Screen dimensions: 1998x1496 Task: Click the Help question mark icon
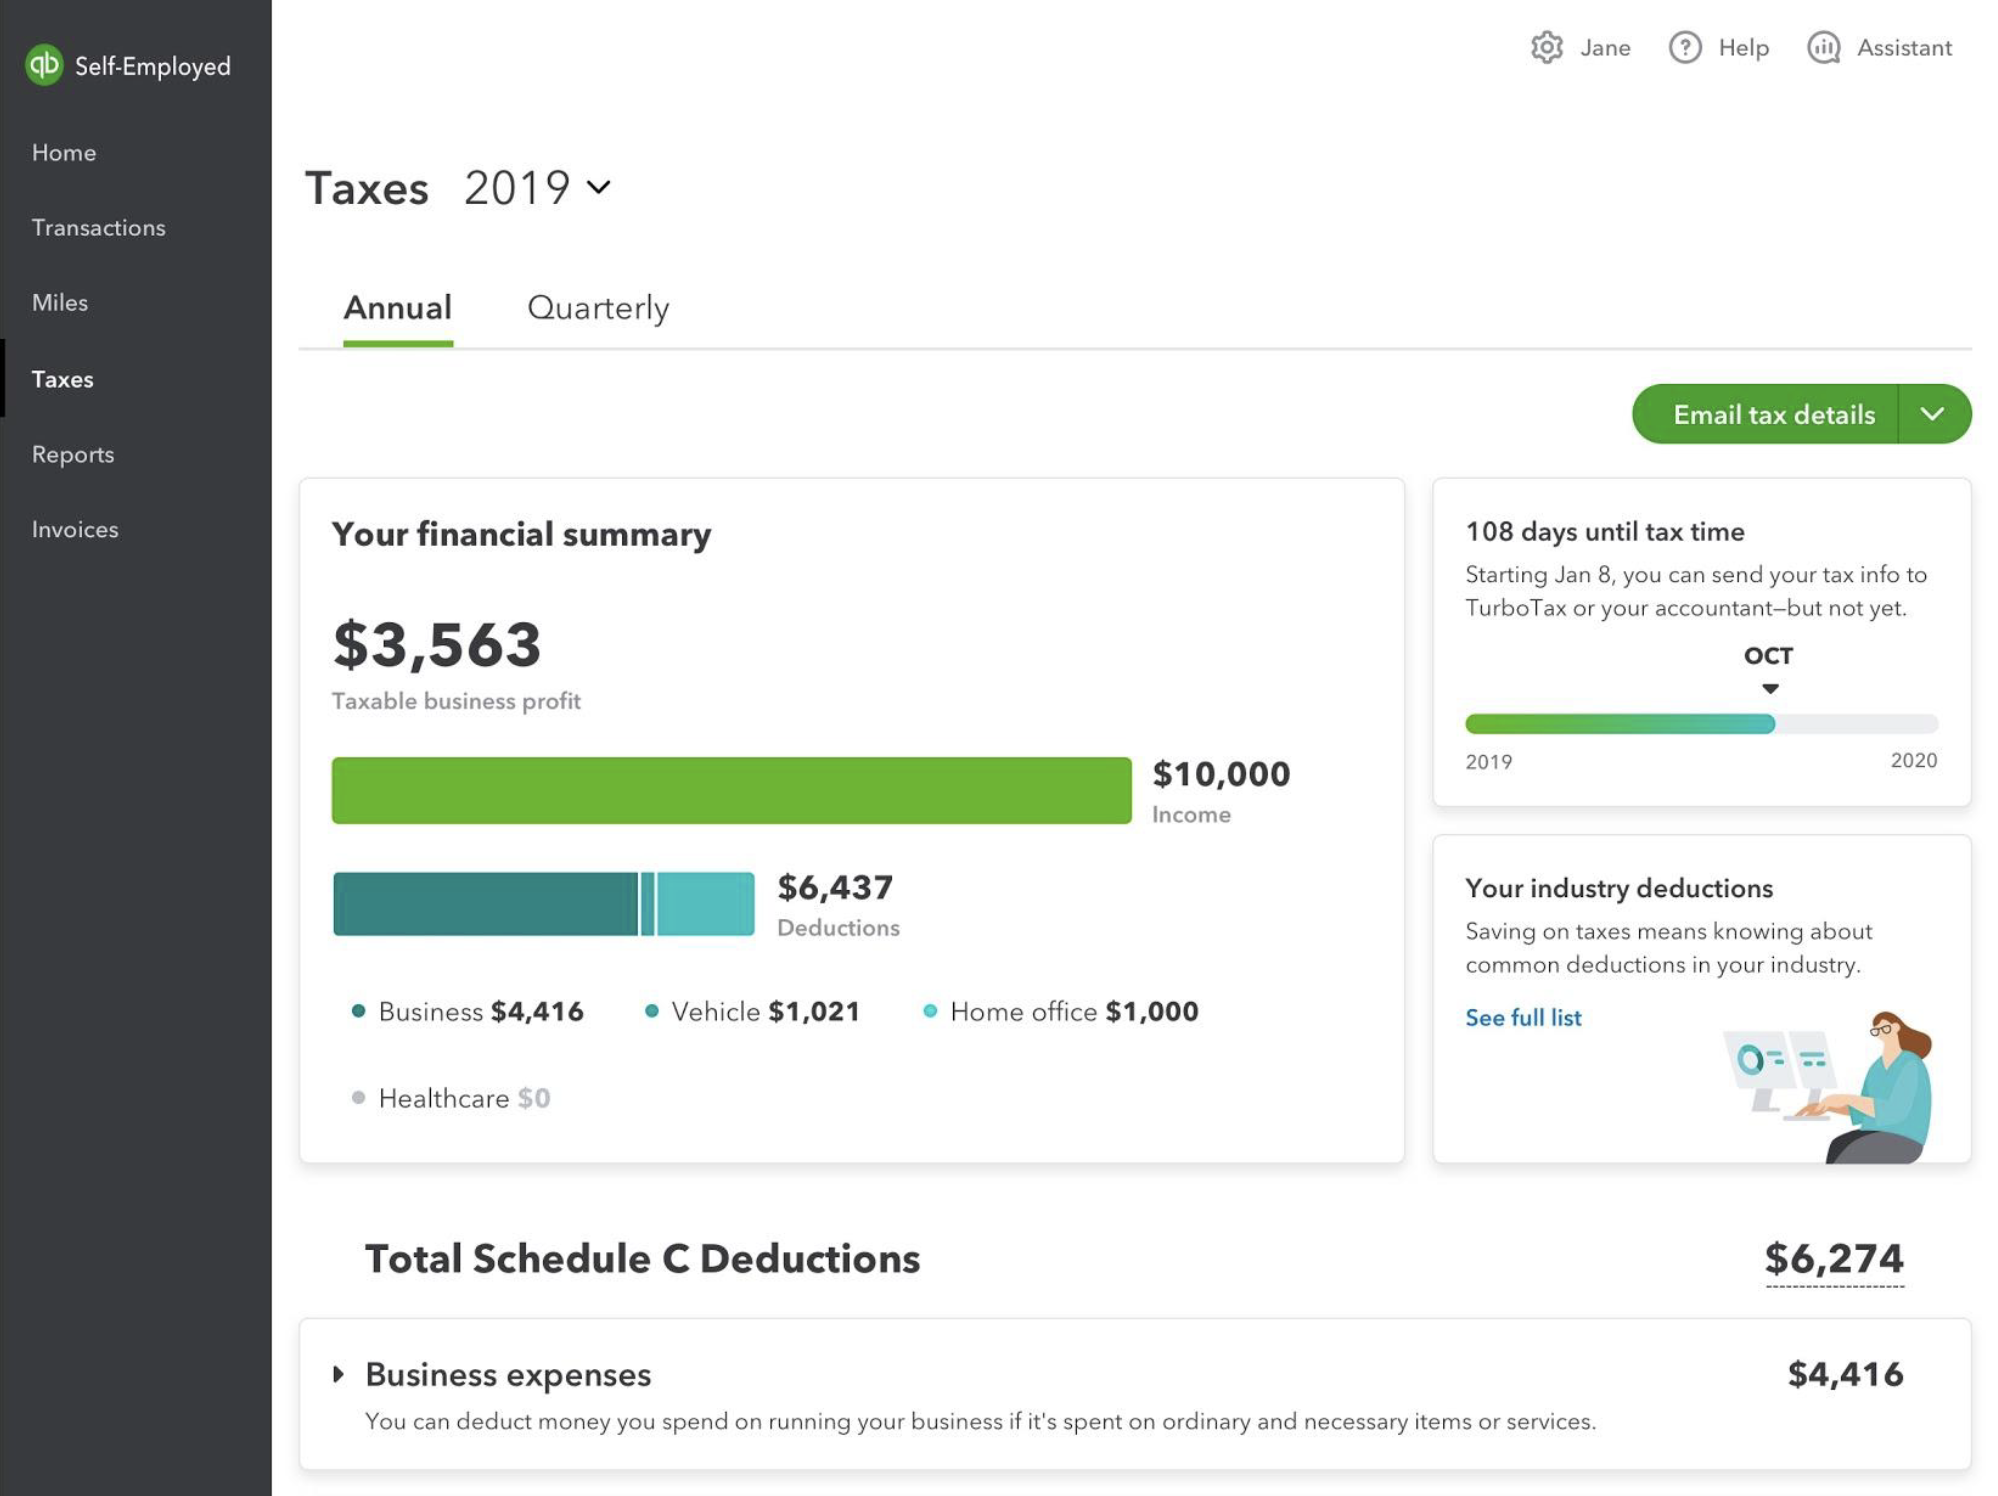[1685, 48]
